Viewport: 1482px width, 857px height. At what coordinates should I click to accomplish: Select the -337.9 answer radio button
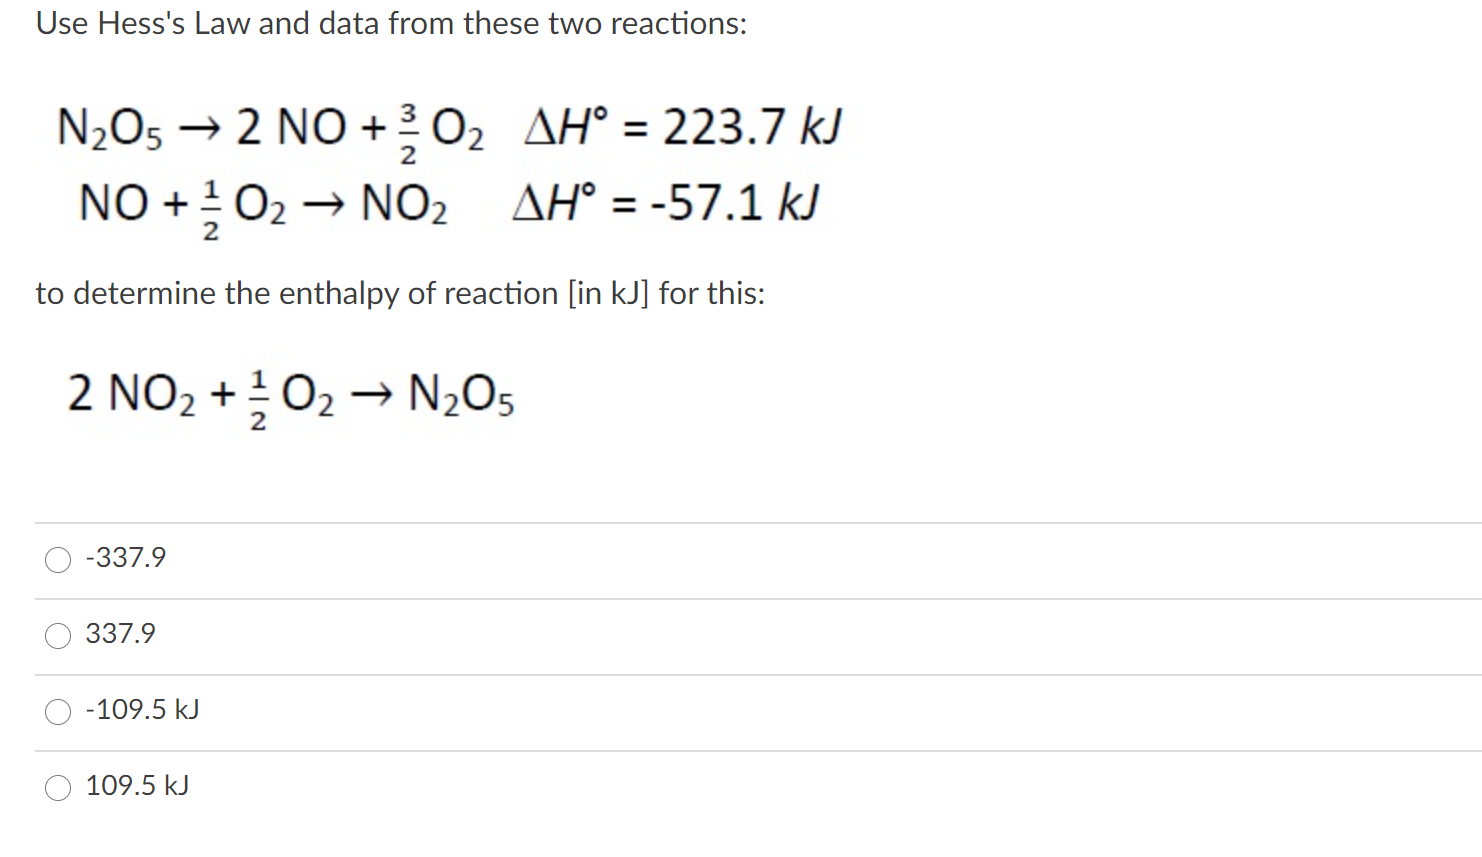point(57,560)
